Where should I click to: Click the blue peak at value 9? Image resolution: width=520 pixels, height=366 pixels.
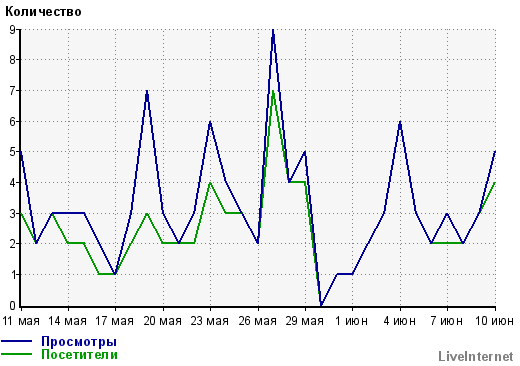click(273, 32)
